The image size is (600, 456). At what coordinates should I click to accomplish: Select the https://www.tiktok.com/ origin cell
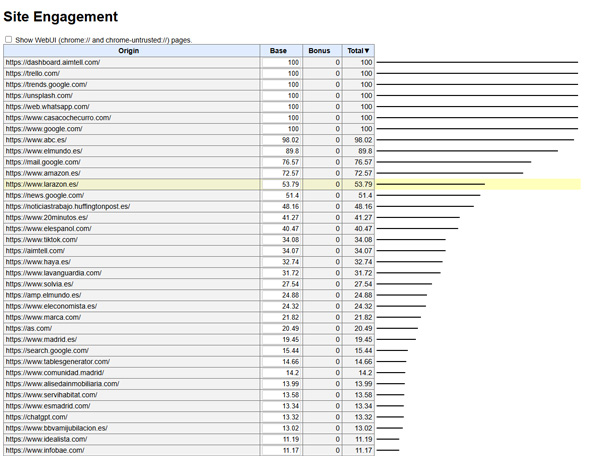(130, 240)
